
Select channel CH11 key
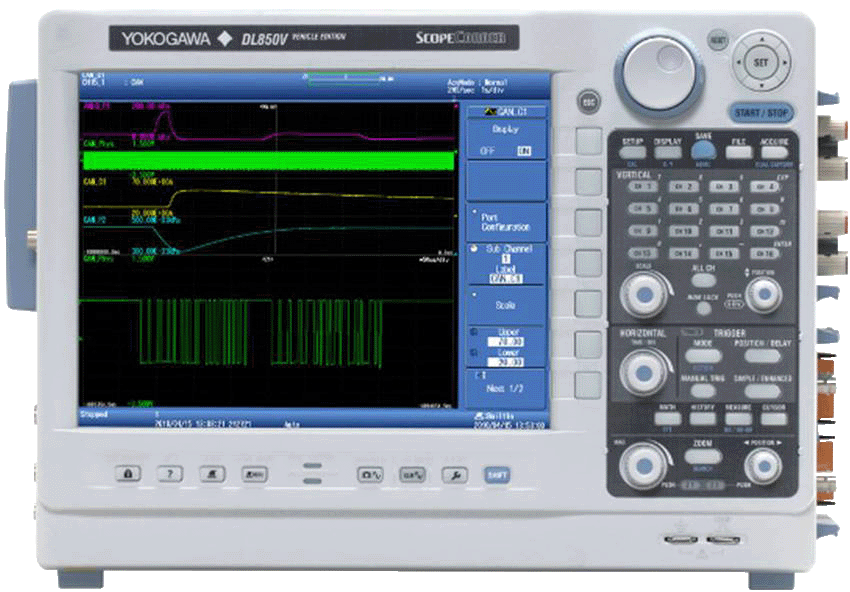click(724, 231)
